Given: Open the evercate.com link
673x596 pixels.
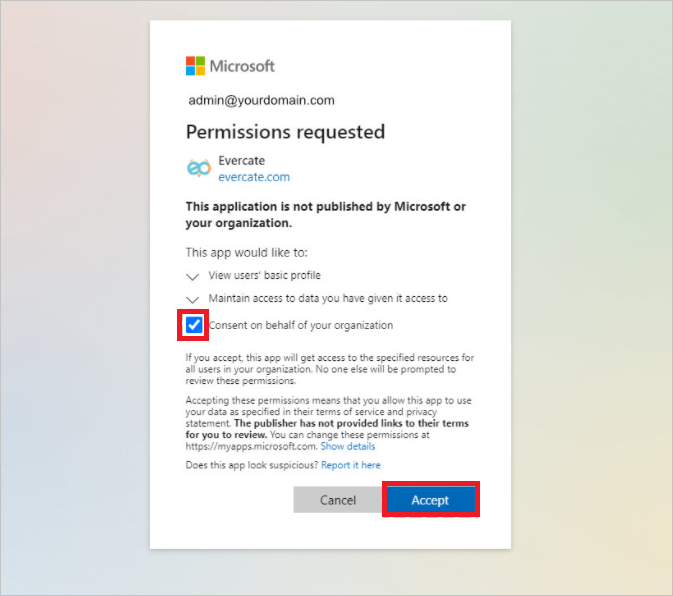Looking at the screenshot, I should coord(254,177).
